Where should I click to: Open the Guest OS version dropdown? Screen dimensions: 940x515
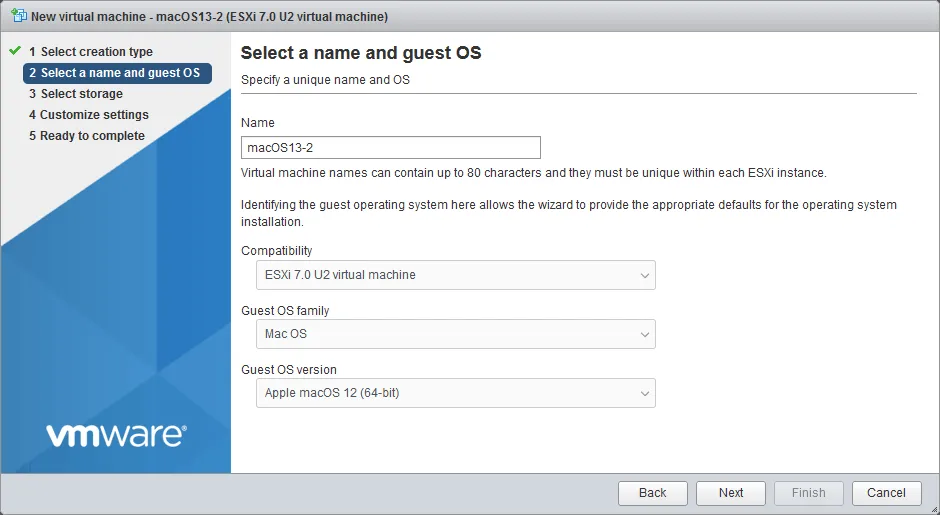point(455,393)
